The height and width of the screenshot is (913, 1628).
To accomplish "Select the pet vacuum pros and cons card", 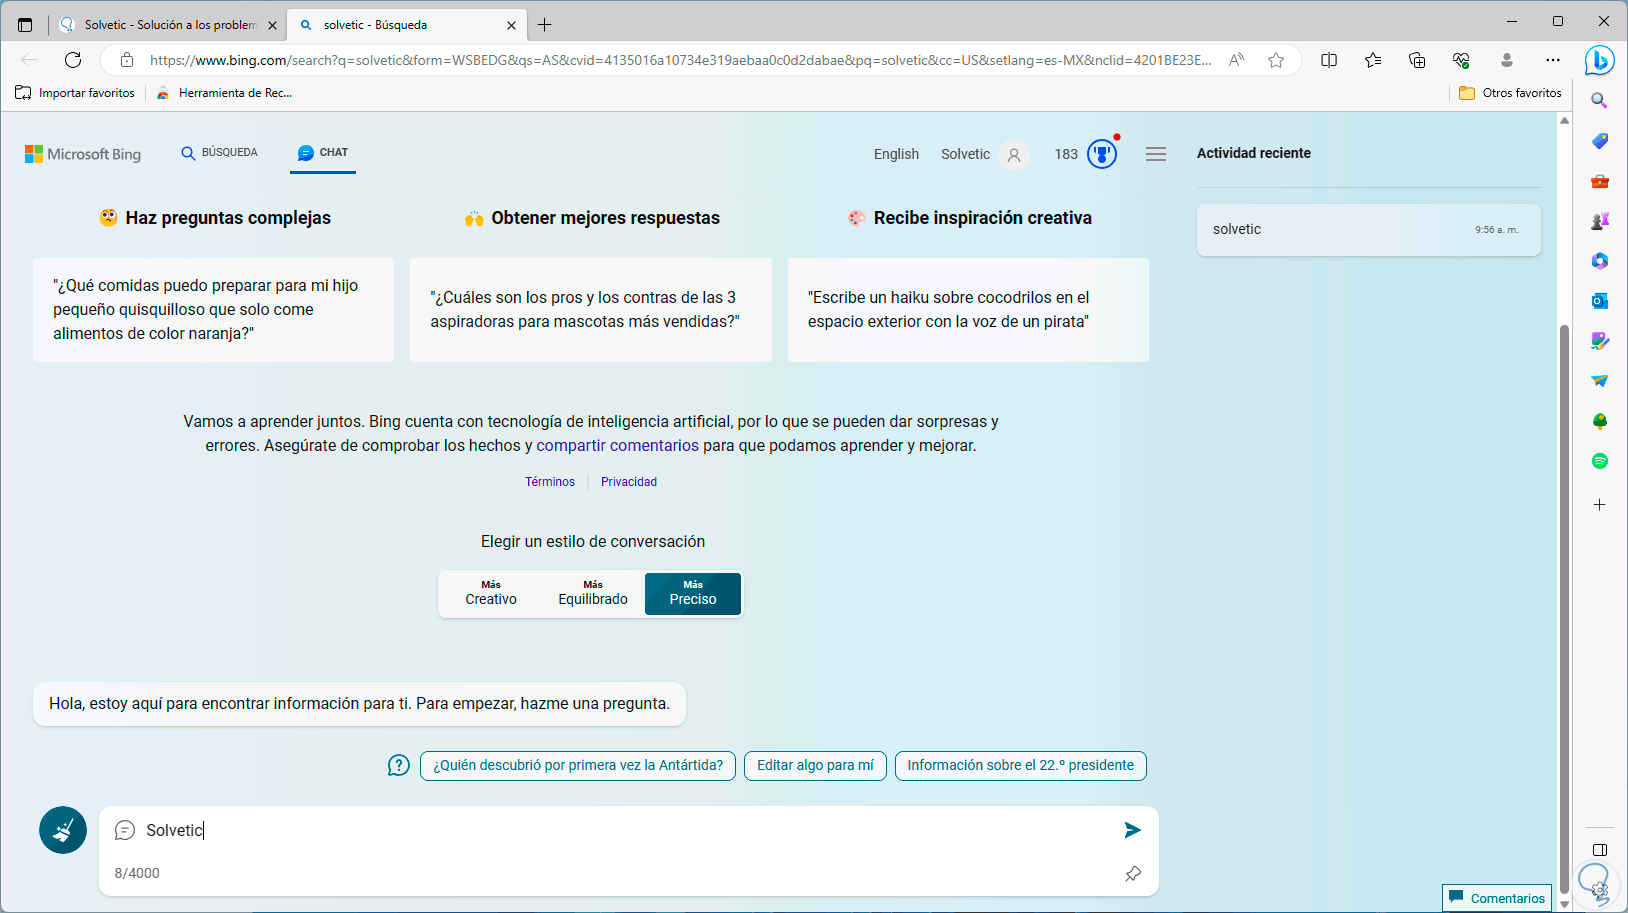I will (590, 310).
